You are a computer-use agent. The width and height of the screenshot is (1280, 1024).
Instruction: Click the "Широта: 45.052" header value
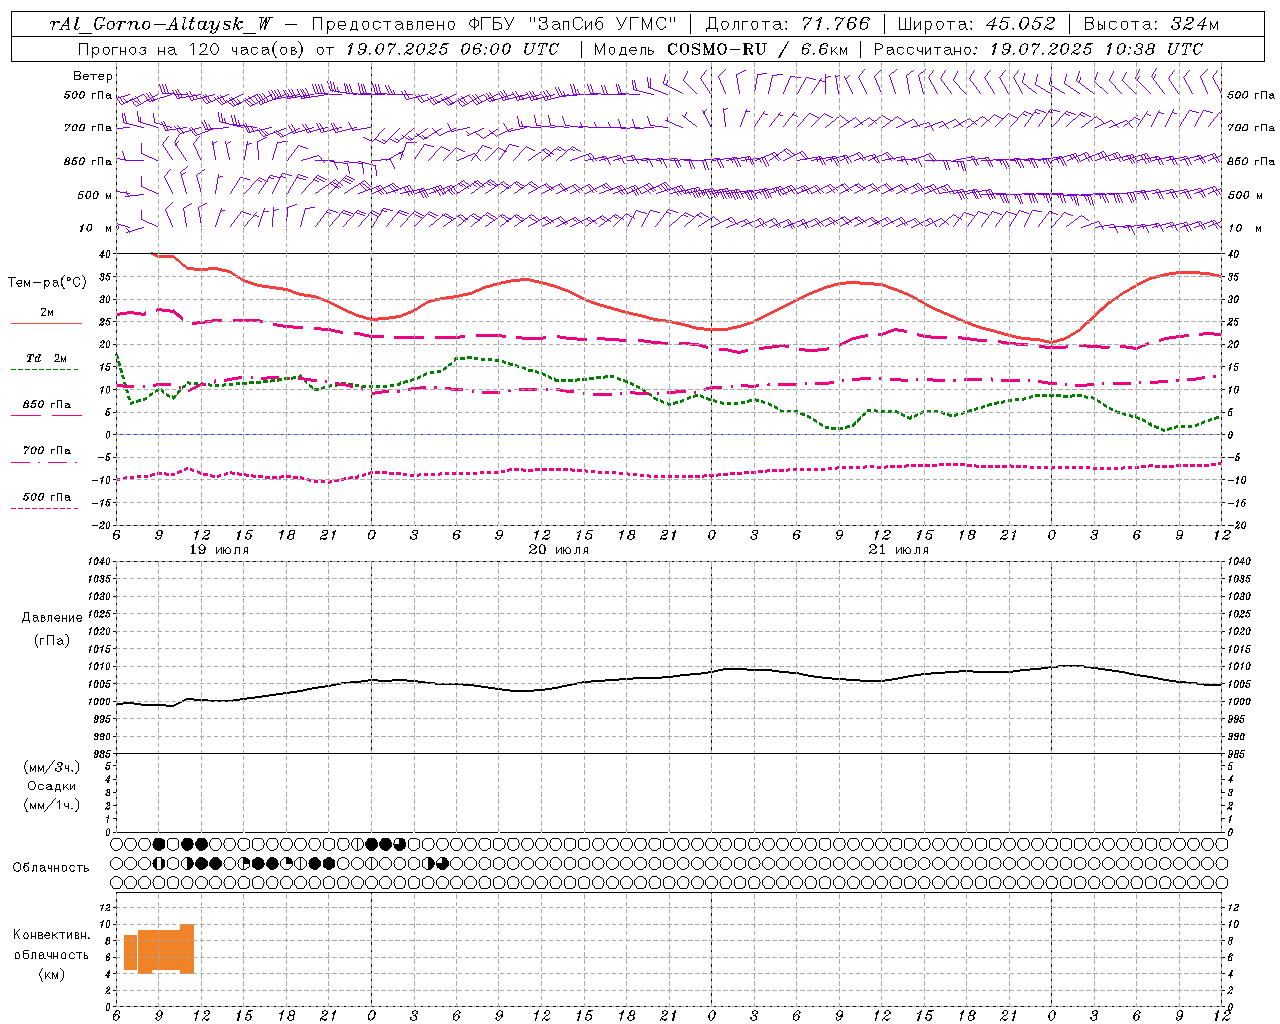[x=976, y=24]
